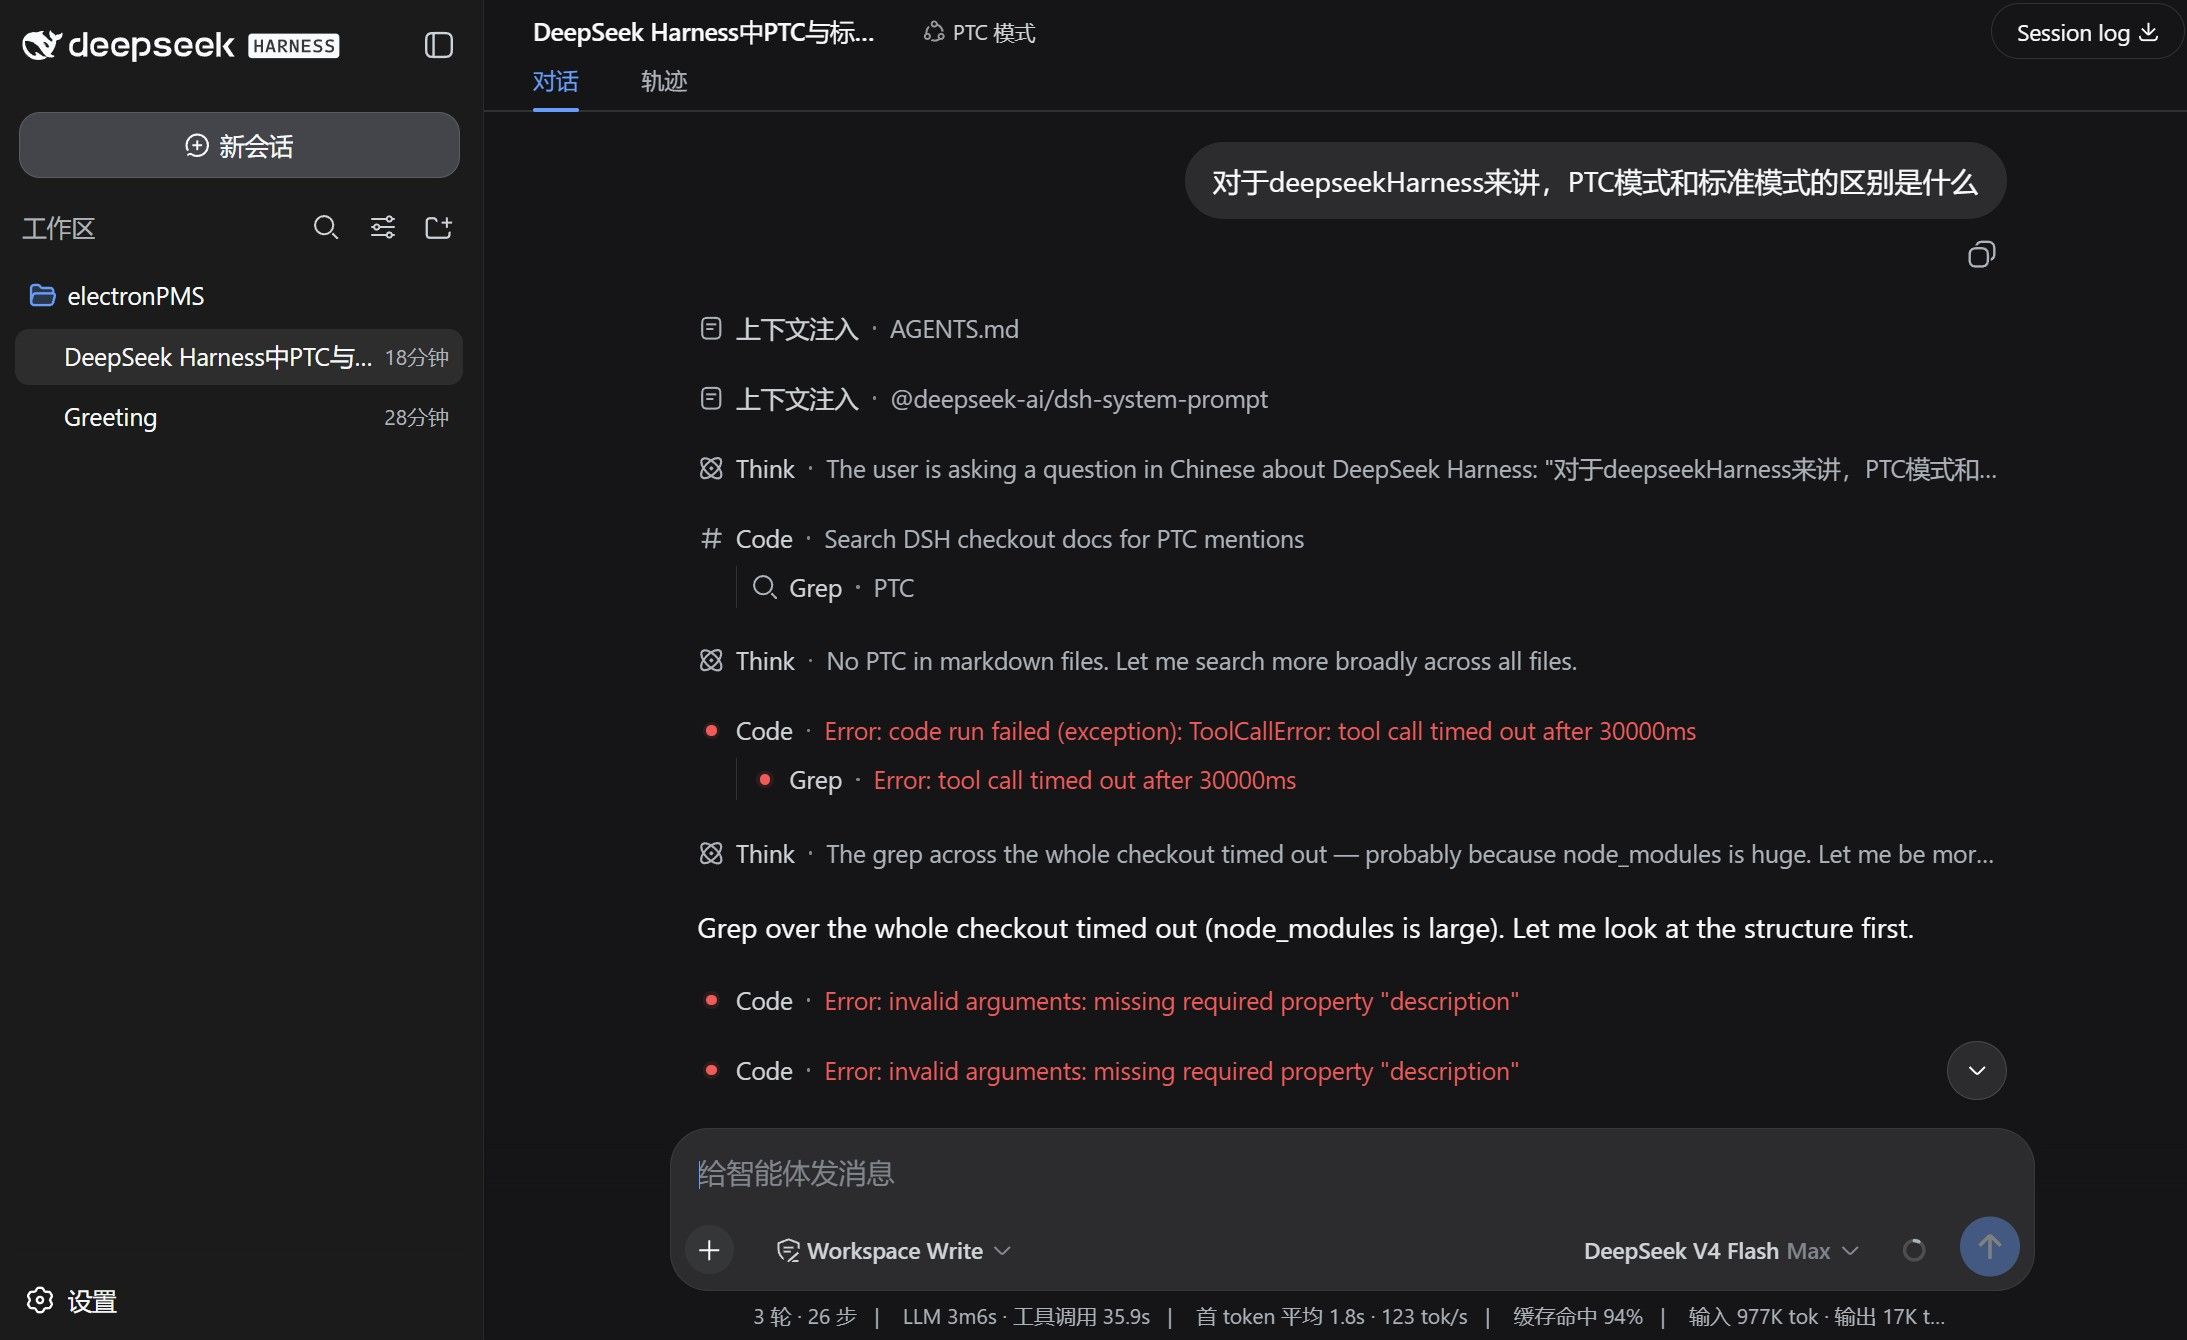Collapse the sidebar panel toggle
Screen dimensions: 2187x1340
[x=439, y=45]
